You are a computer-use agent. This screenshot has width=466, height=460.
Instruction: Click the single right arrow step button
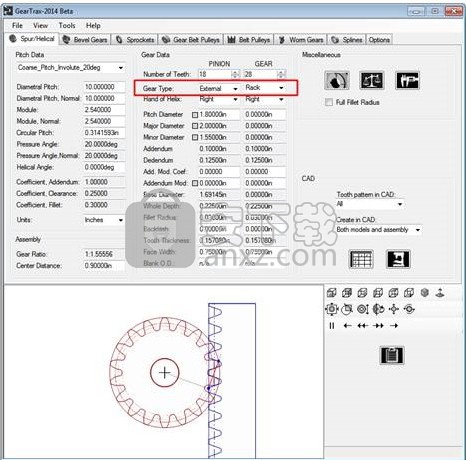394,326
